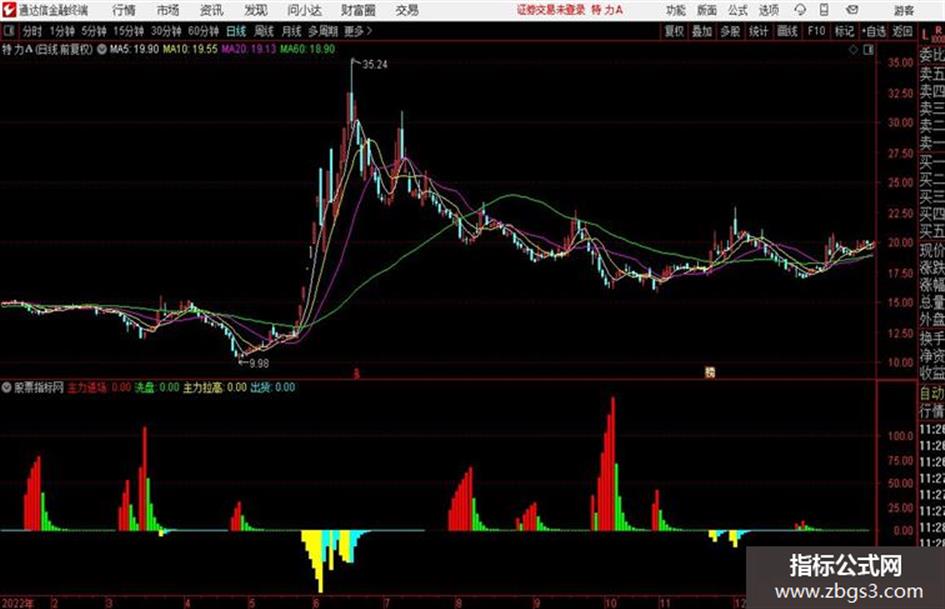The height and width of the screenshot is (609, 945).
Task: Open the 问小达 menu
Action: click(304, 10)
